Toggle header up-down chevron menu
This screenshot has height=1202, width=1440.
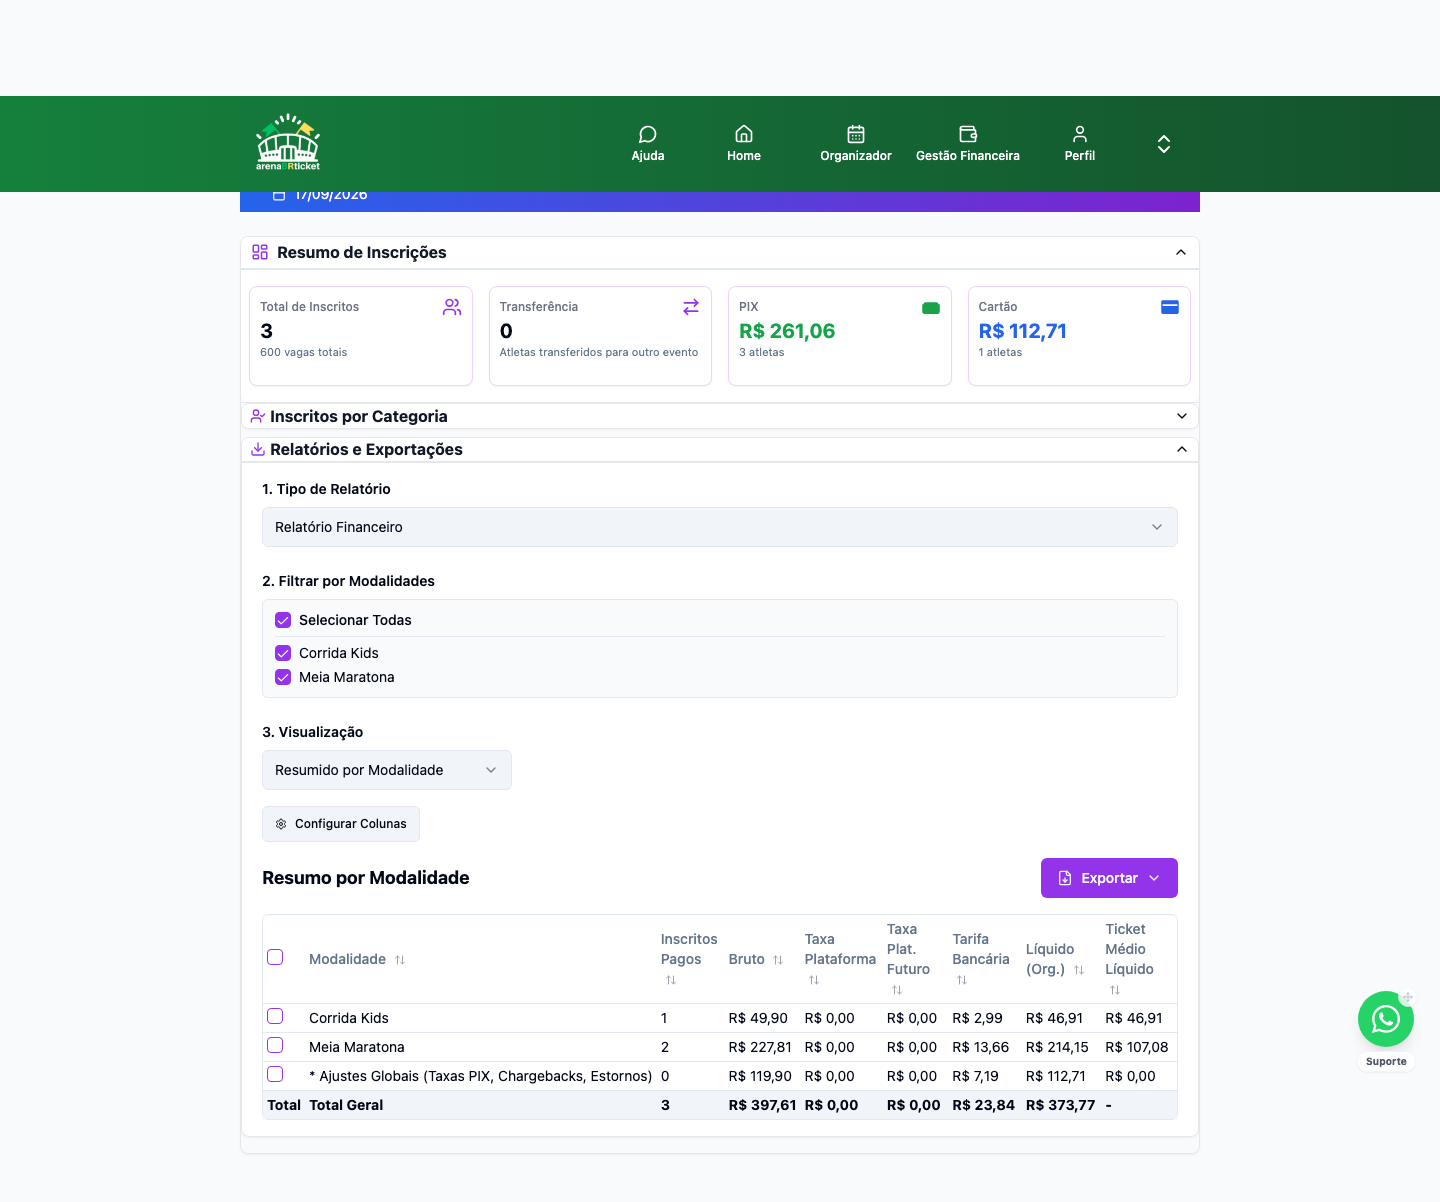point(1164,144)
